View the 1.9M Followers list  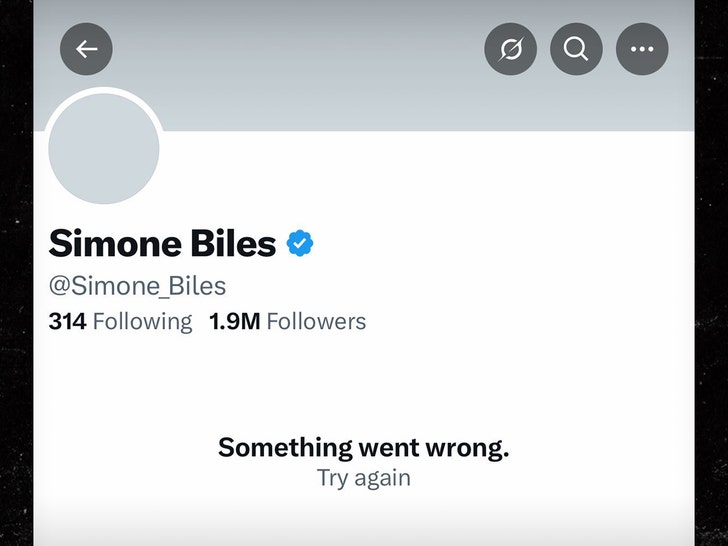pyautogui.click(x=288, y=321)
